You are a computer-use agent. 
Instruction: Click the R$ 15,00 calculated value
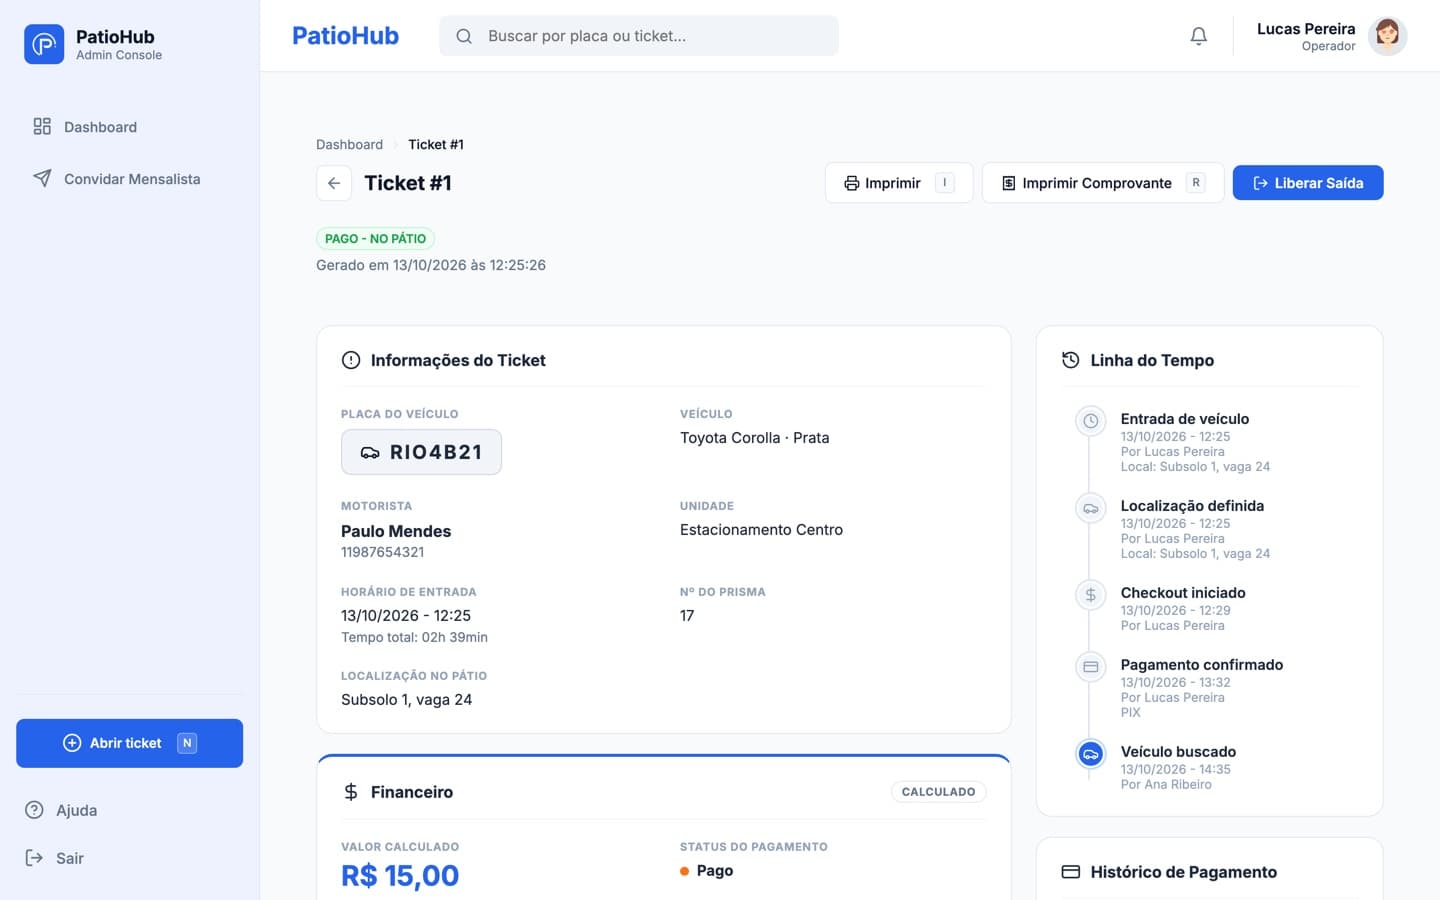click(x=400, y=876)
